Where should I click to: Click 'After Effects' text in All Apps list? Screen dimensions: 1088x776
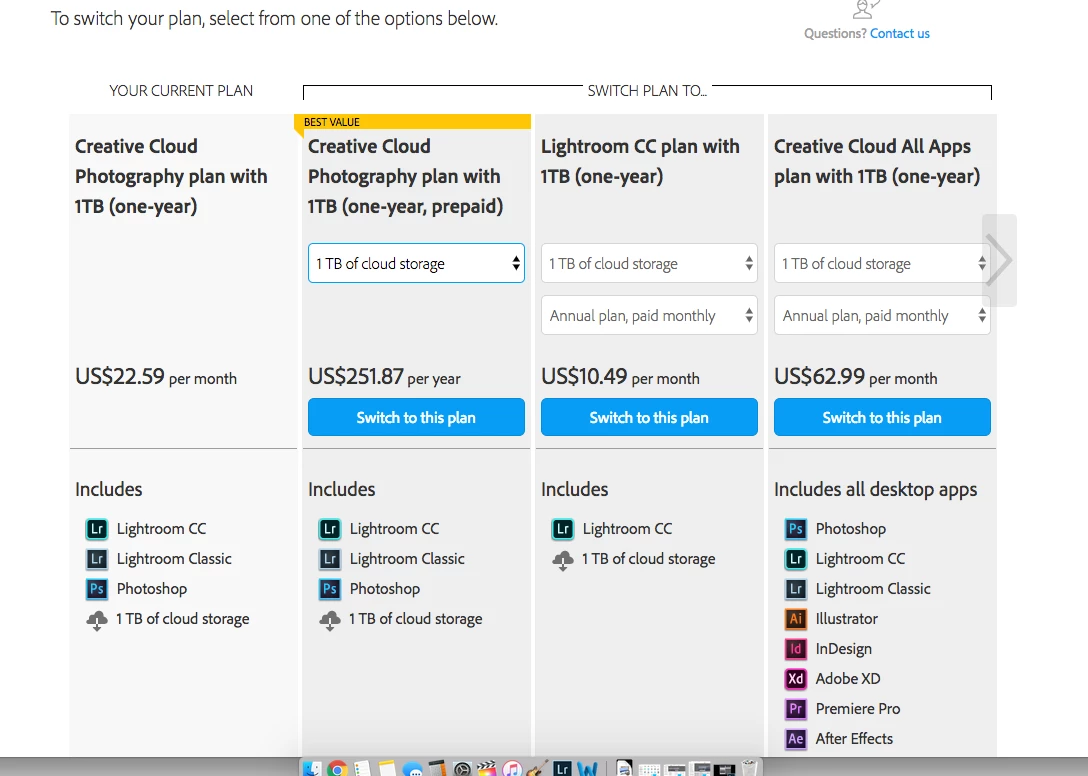854,739
